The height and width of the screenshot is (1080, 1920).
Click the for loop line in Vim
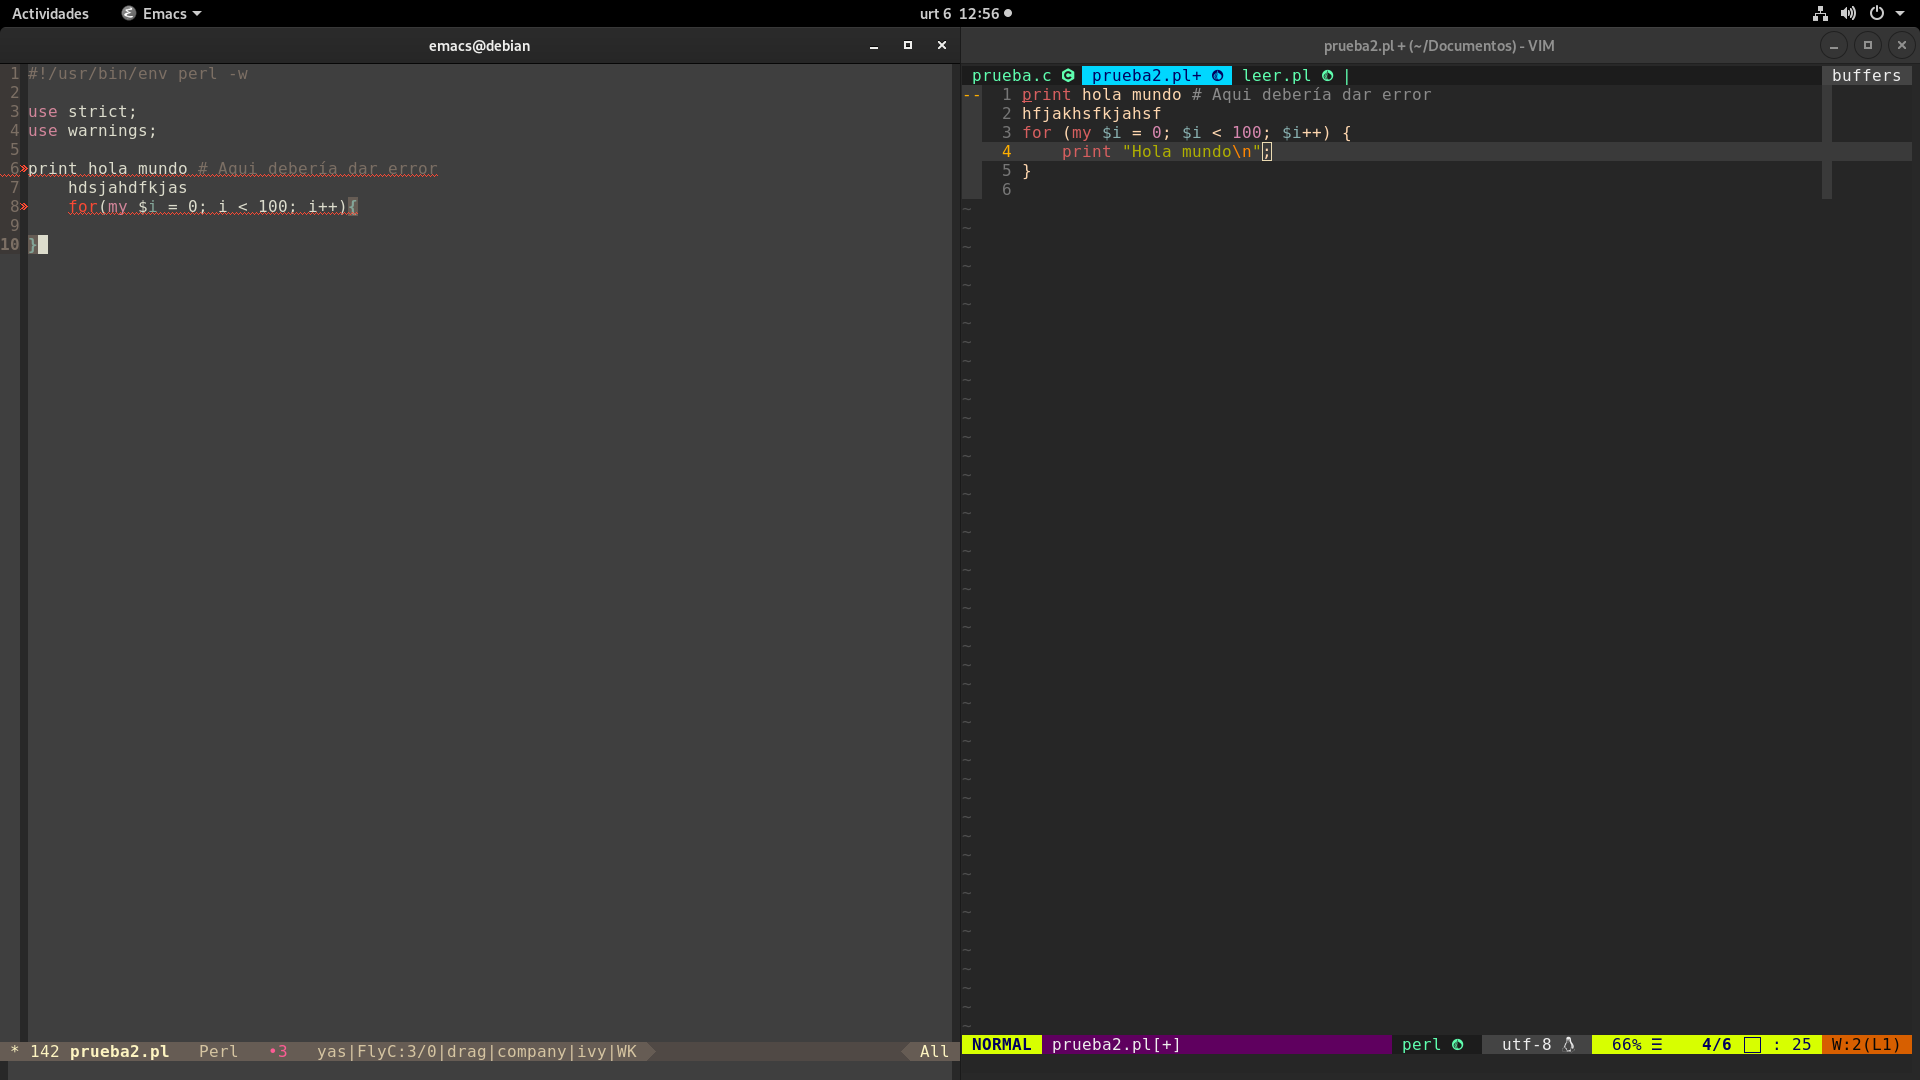1186,132
